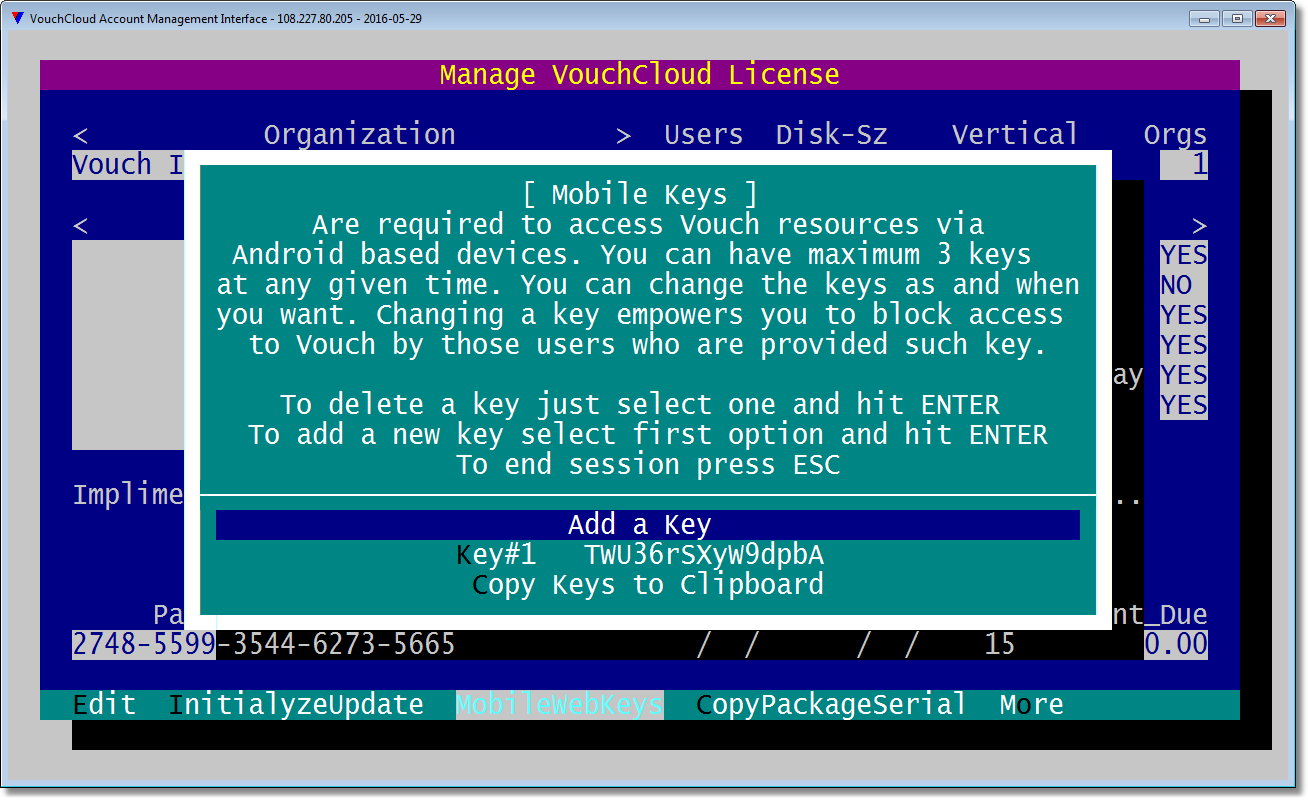Close the VouchCloud window
This screenshot has height=800, width=1308.
point(1270,18)
